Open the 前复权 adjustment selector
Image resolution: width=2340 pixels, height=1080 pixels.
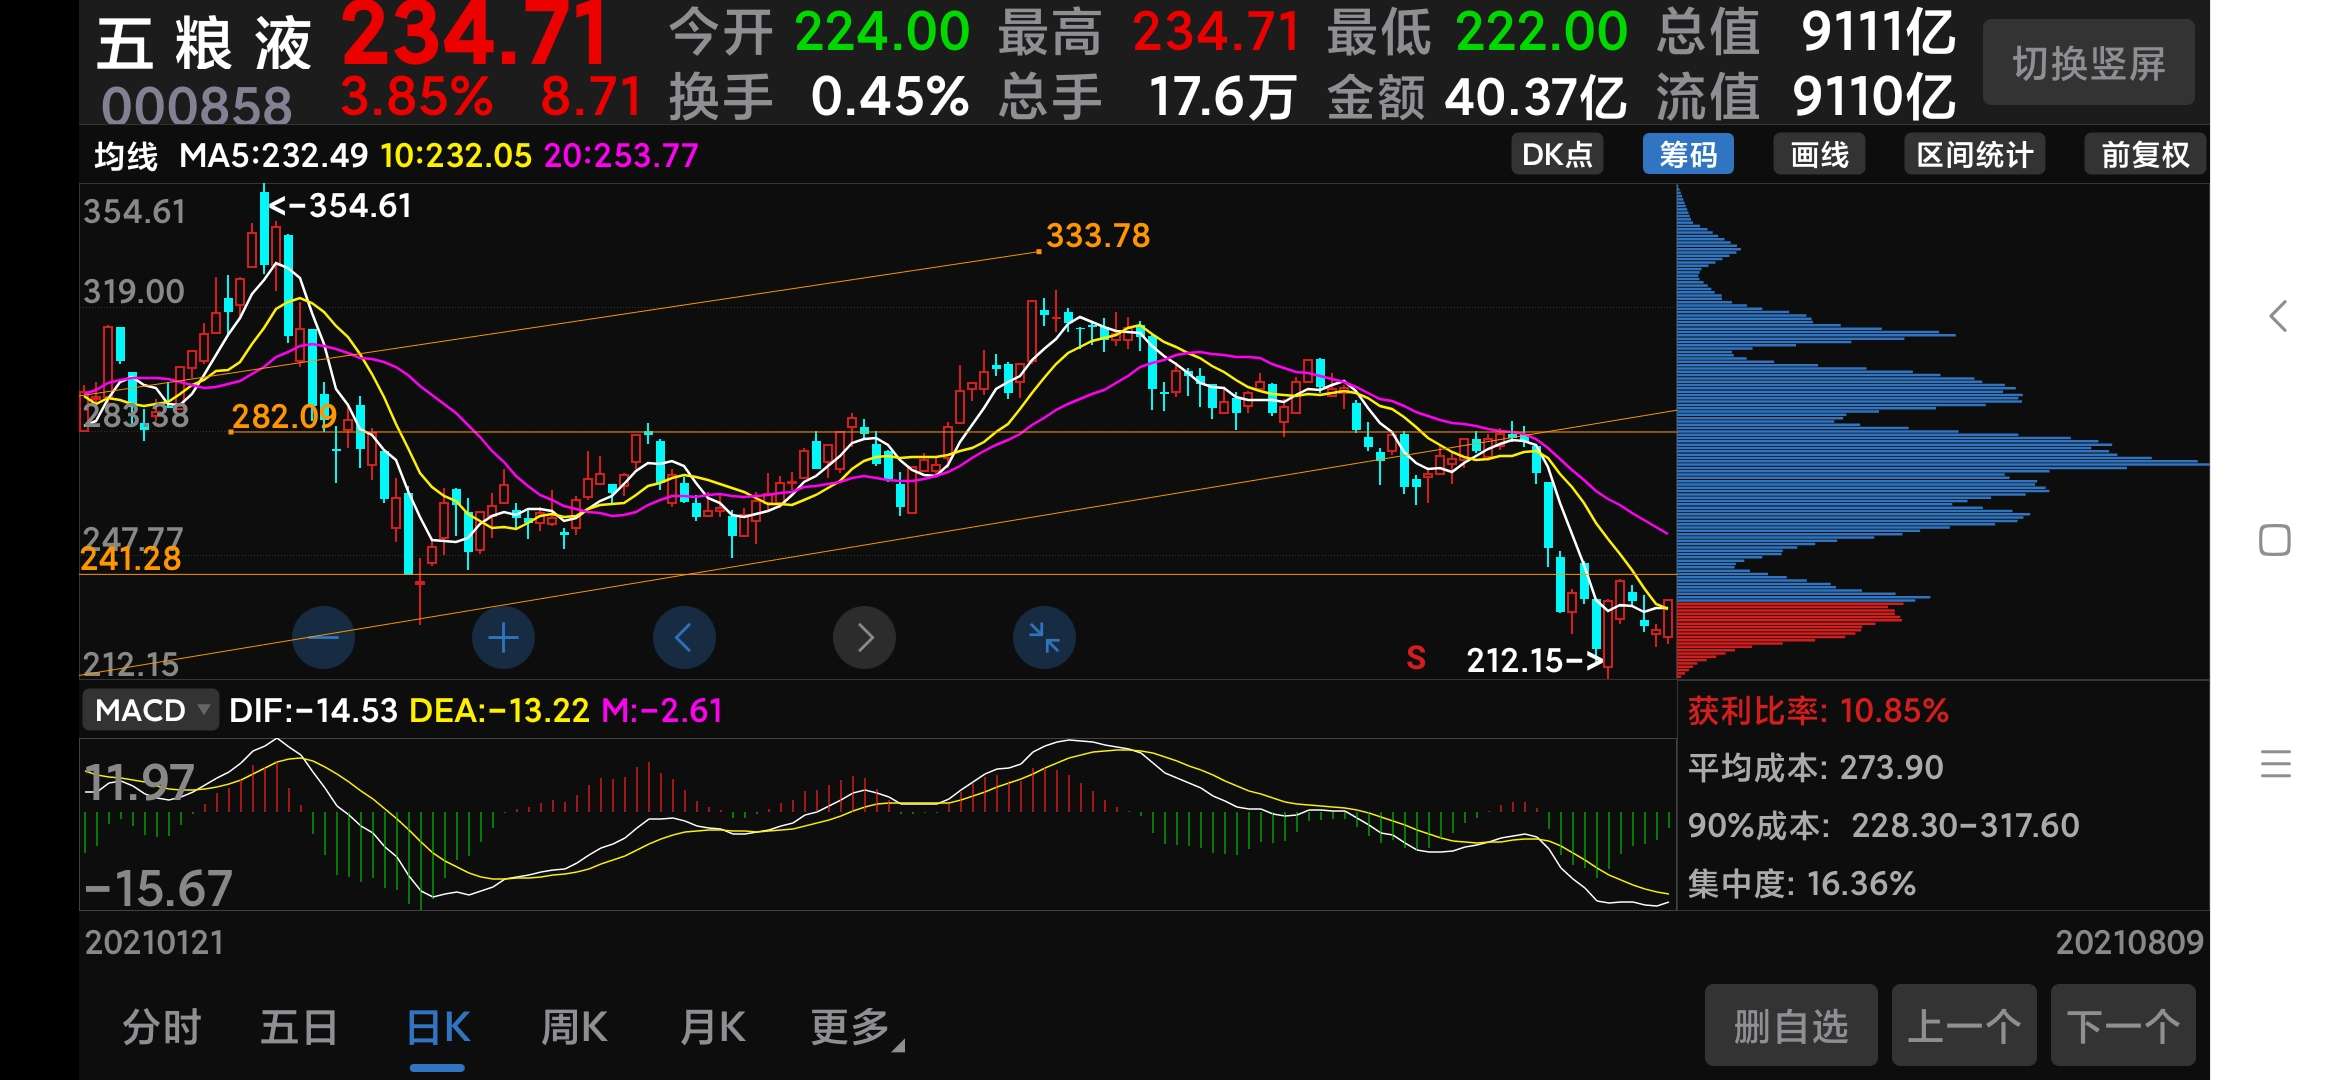point(2145,155)
